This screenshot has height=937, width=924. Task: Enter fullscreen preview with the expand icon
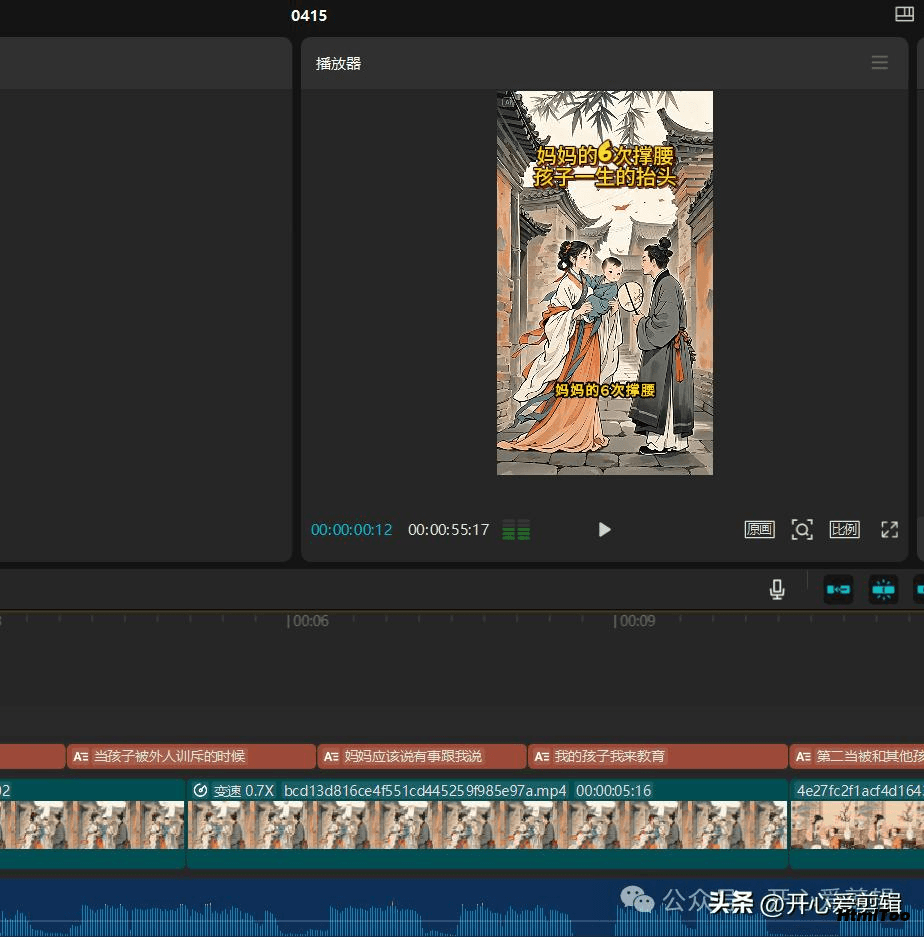[x=889, y=529]
